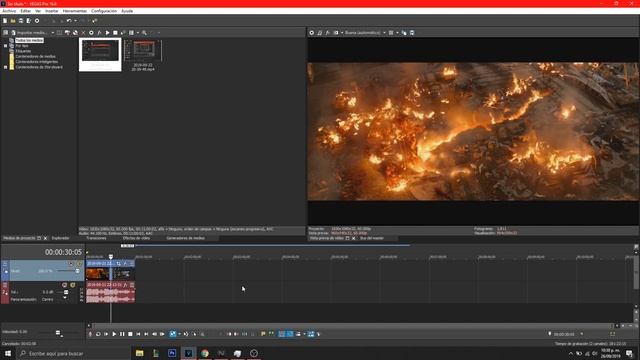This screenshot has height=360, width=640.
Task: Open the Configuración menu
Action: (x=104, y=11)
